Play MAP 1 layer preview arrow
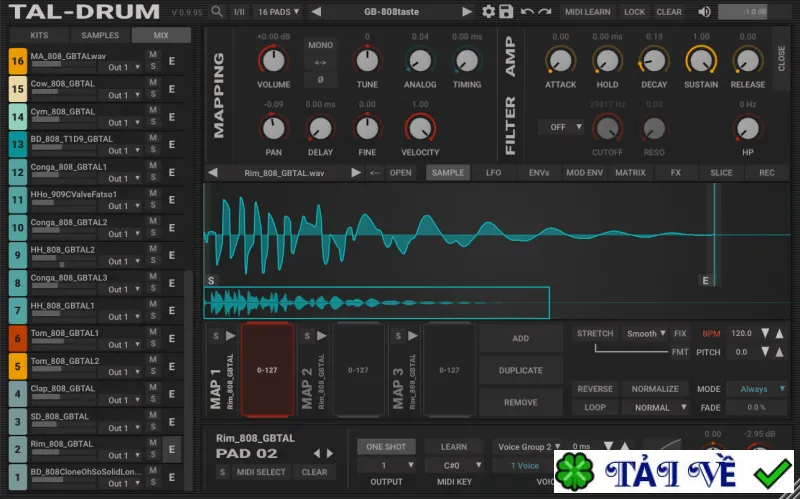The width and height of the screenshot is (800, 499). pos(231,336)
